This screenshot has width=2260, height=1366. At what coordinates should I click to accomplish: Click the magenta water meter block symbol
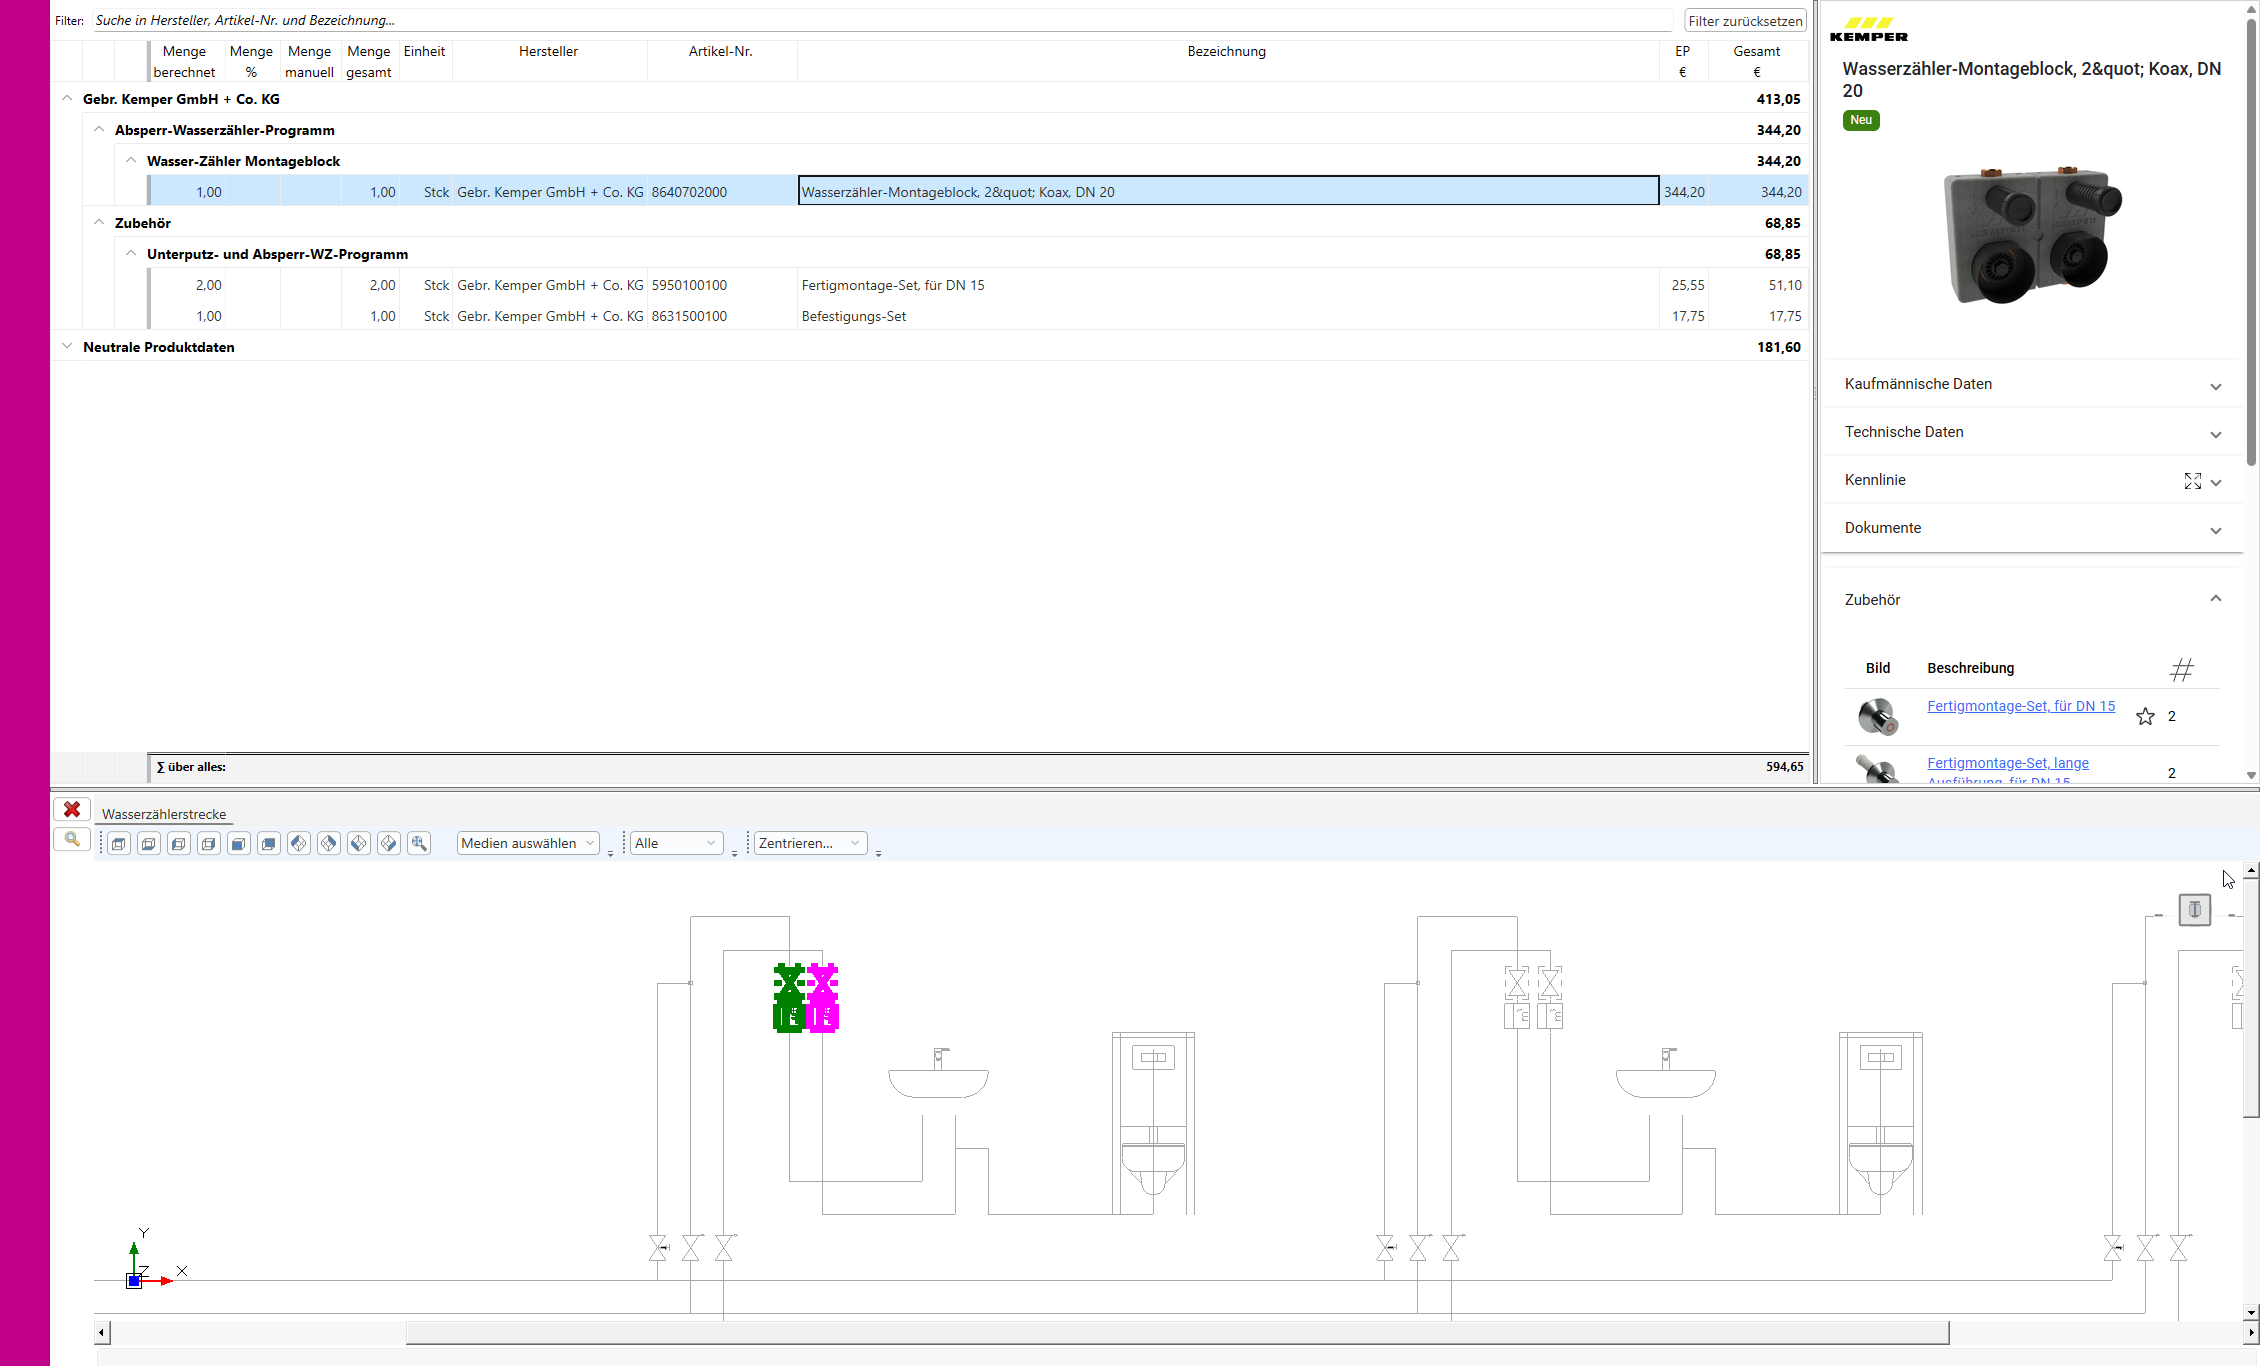click(x=822, y=997)
